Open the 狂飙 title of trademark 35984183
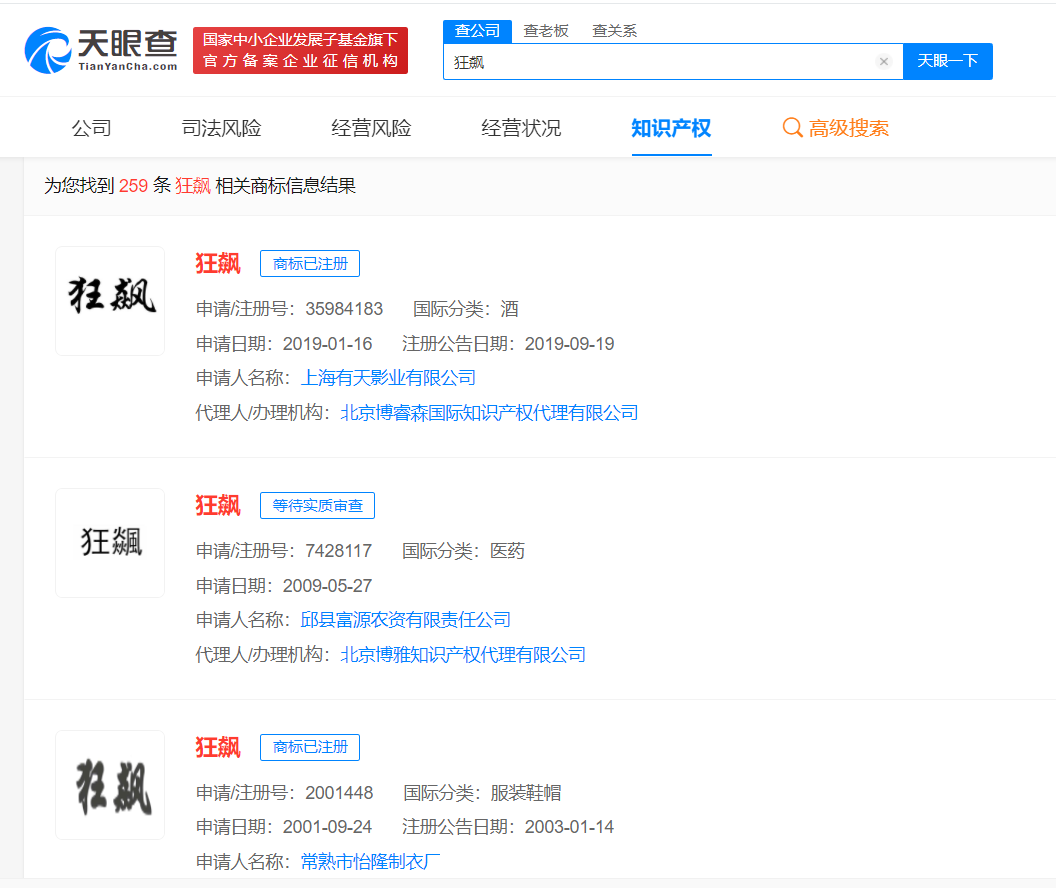The image size is (1056, 888). (218, 263)
